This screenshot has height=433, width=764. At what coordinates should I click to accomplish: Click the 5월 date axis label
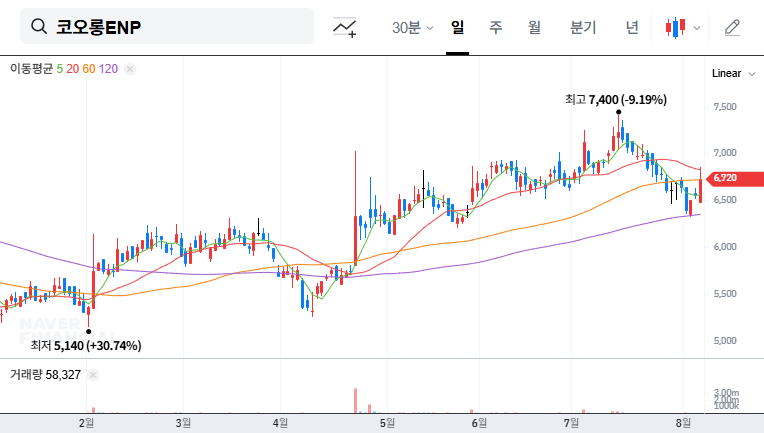(387, 423)
